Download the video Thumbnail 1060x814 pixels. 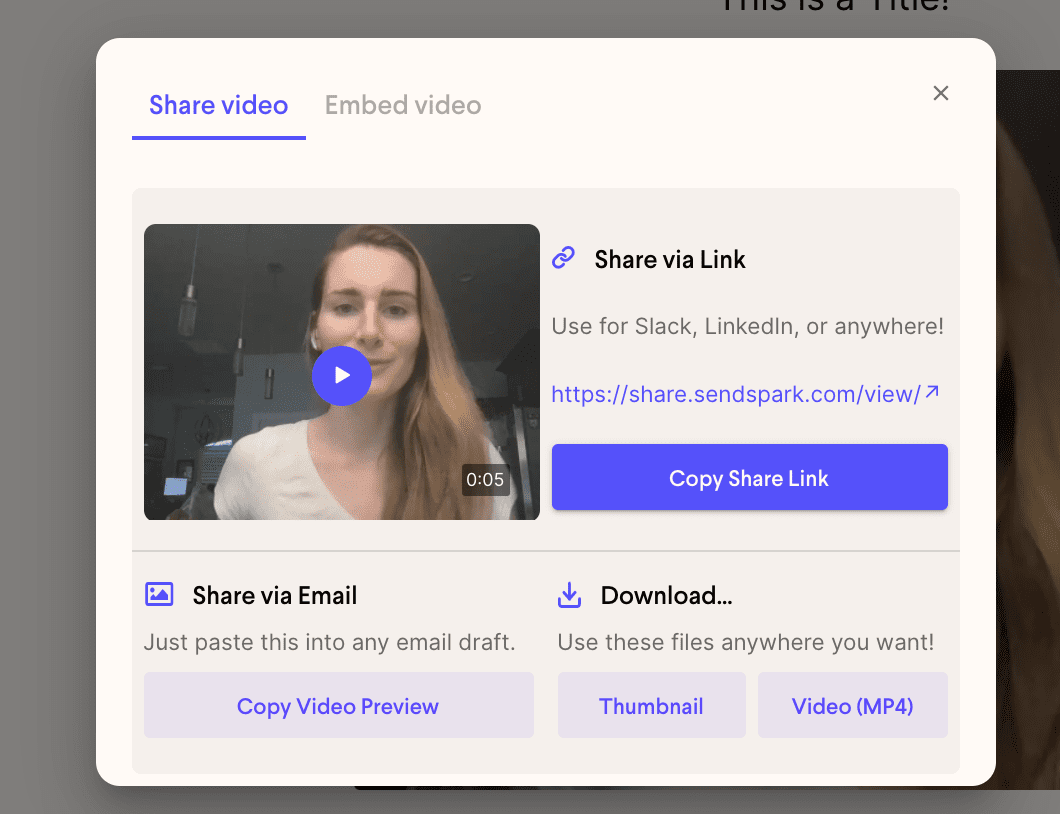pyautogui.click(x=651, y=706)
